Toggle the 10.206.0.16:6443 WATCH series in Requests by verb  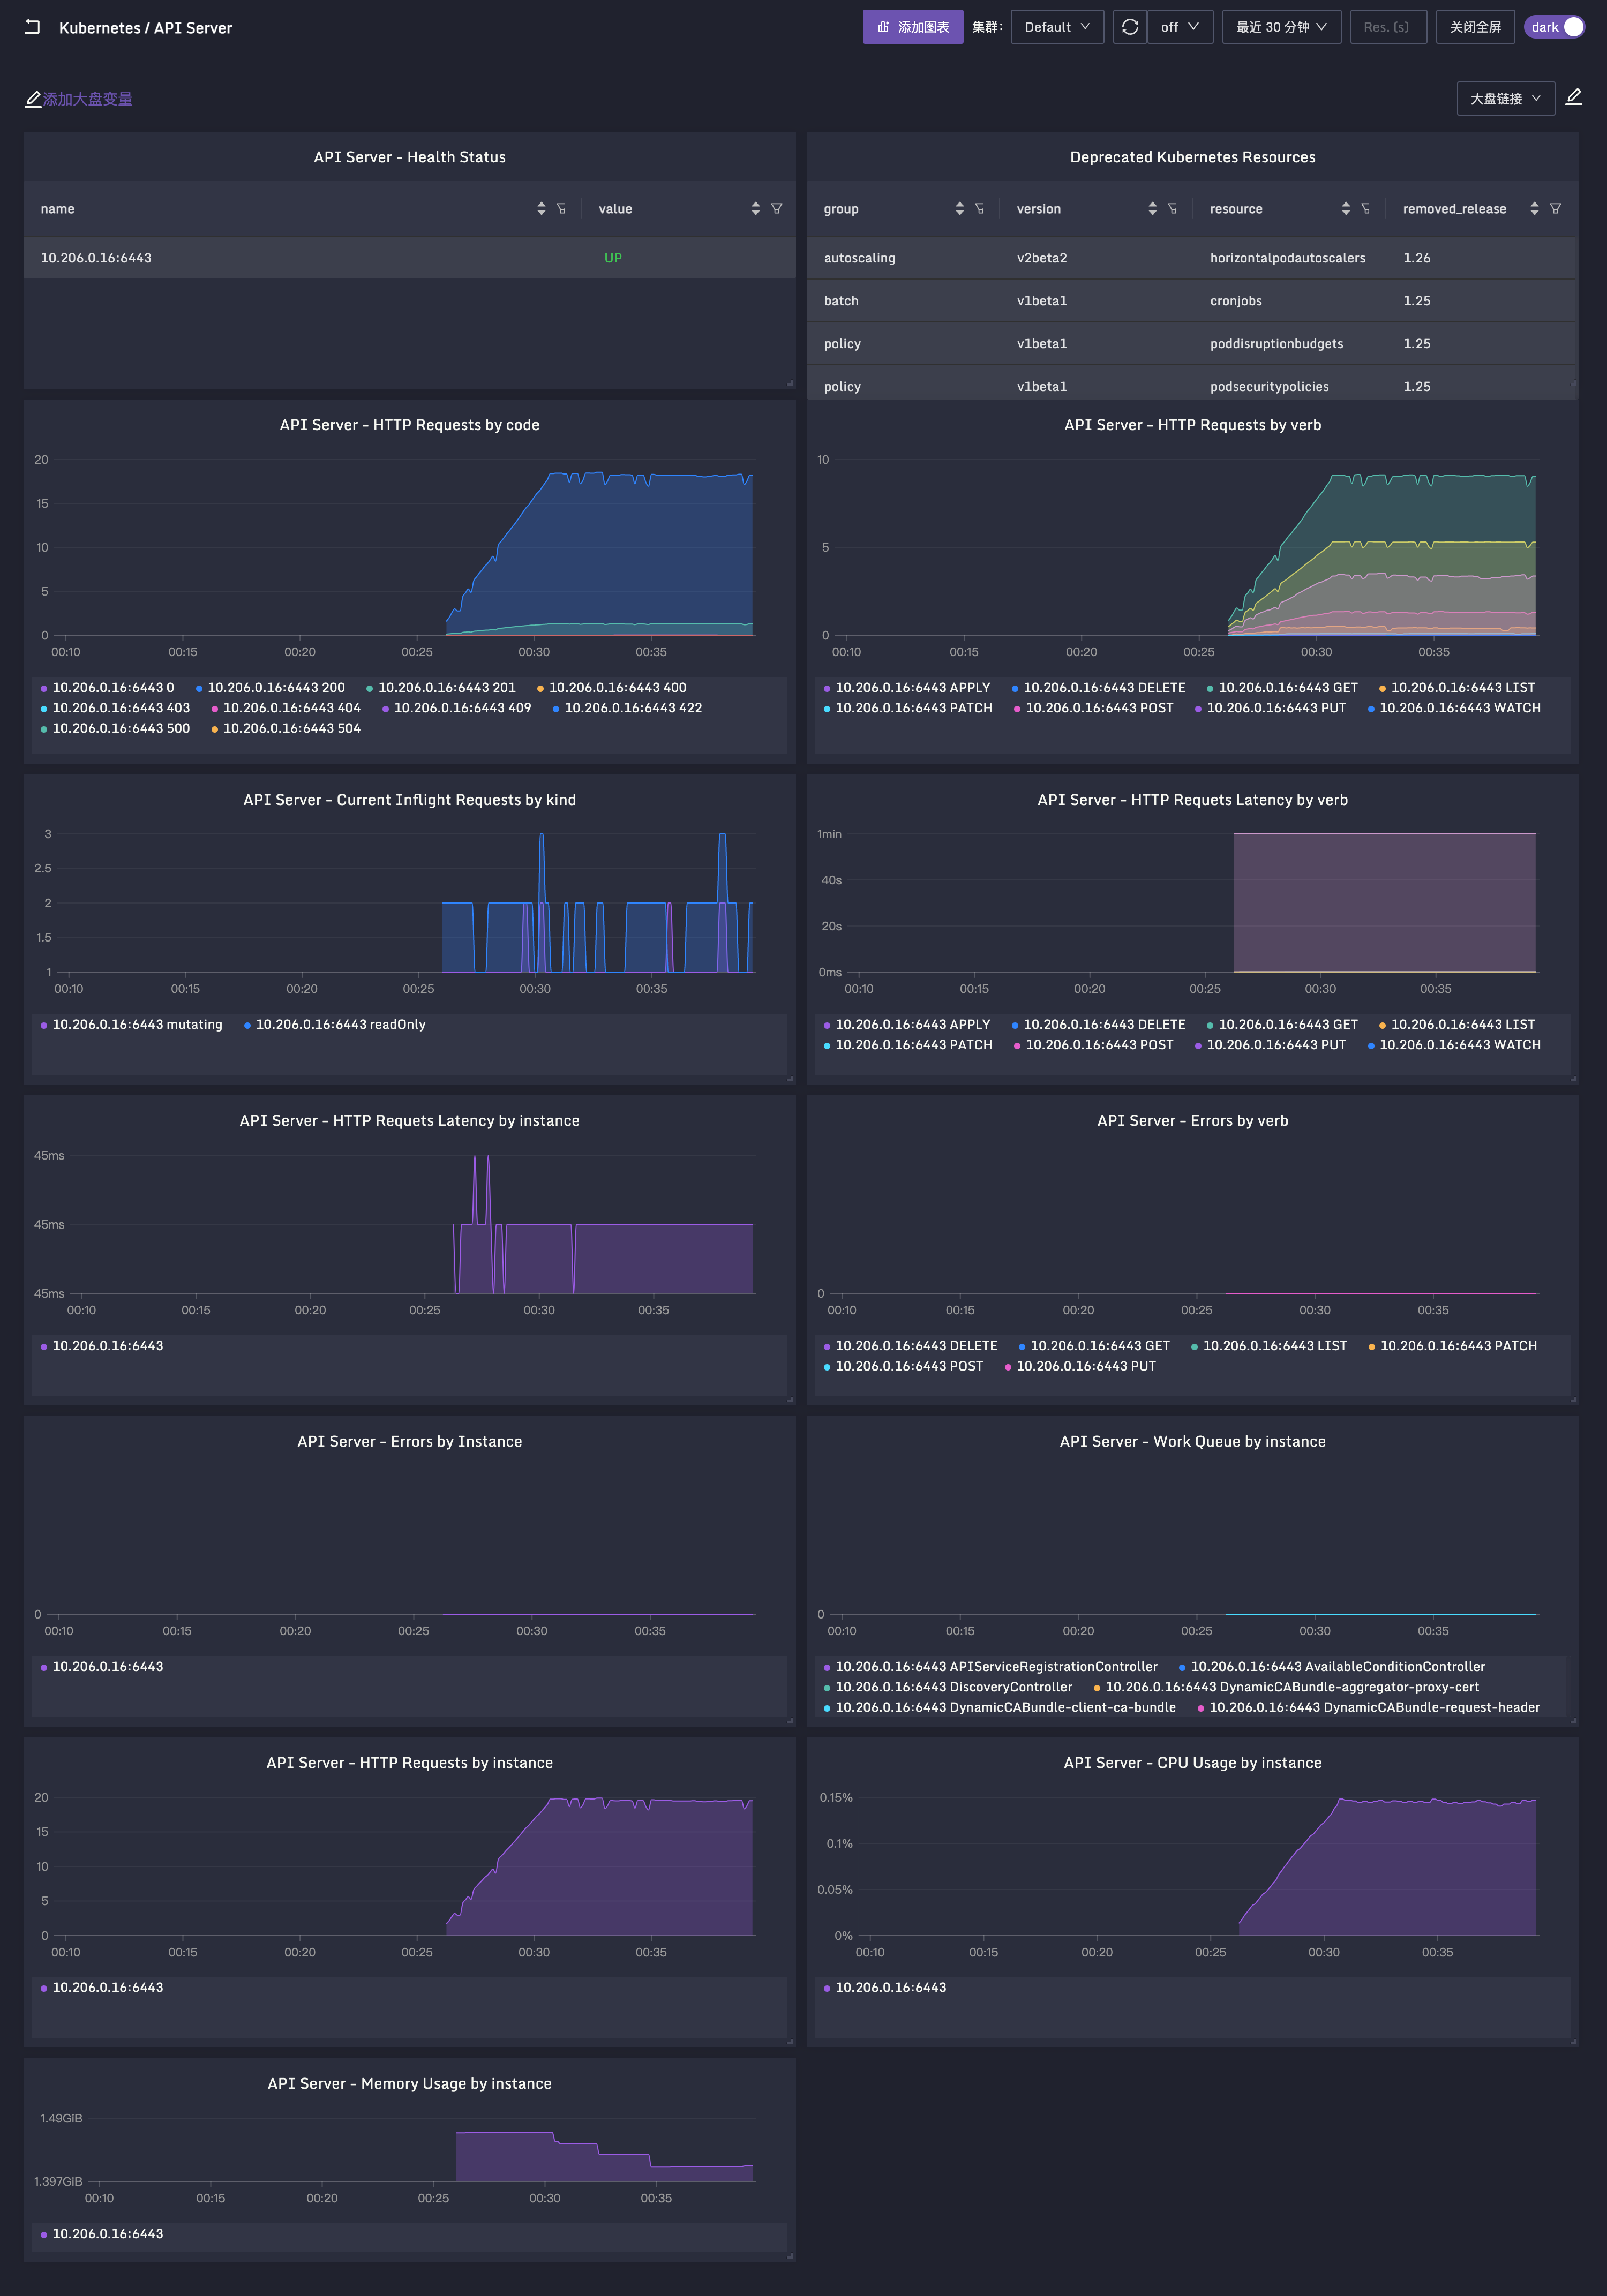[1454, 708]
